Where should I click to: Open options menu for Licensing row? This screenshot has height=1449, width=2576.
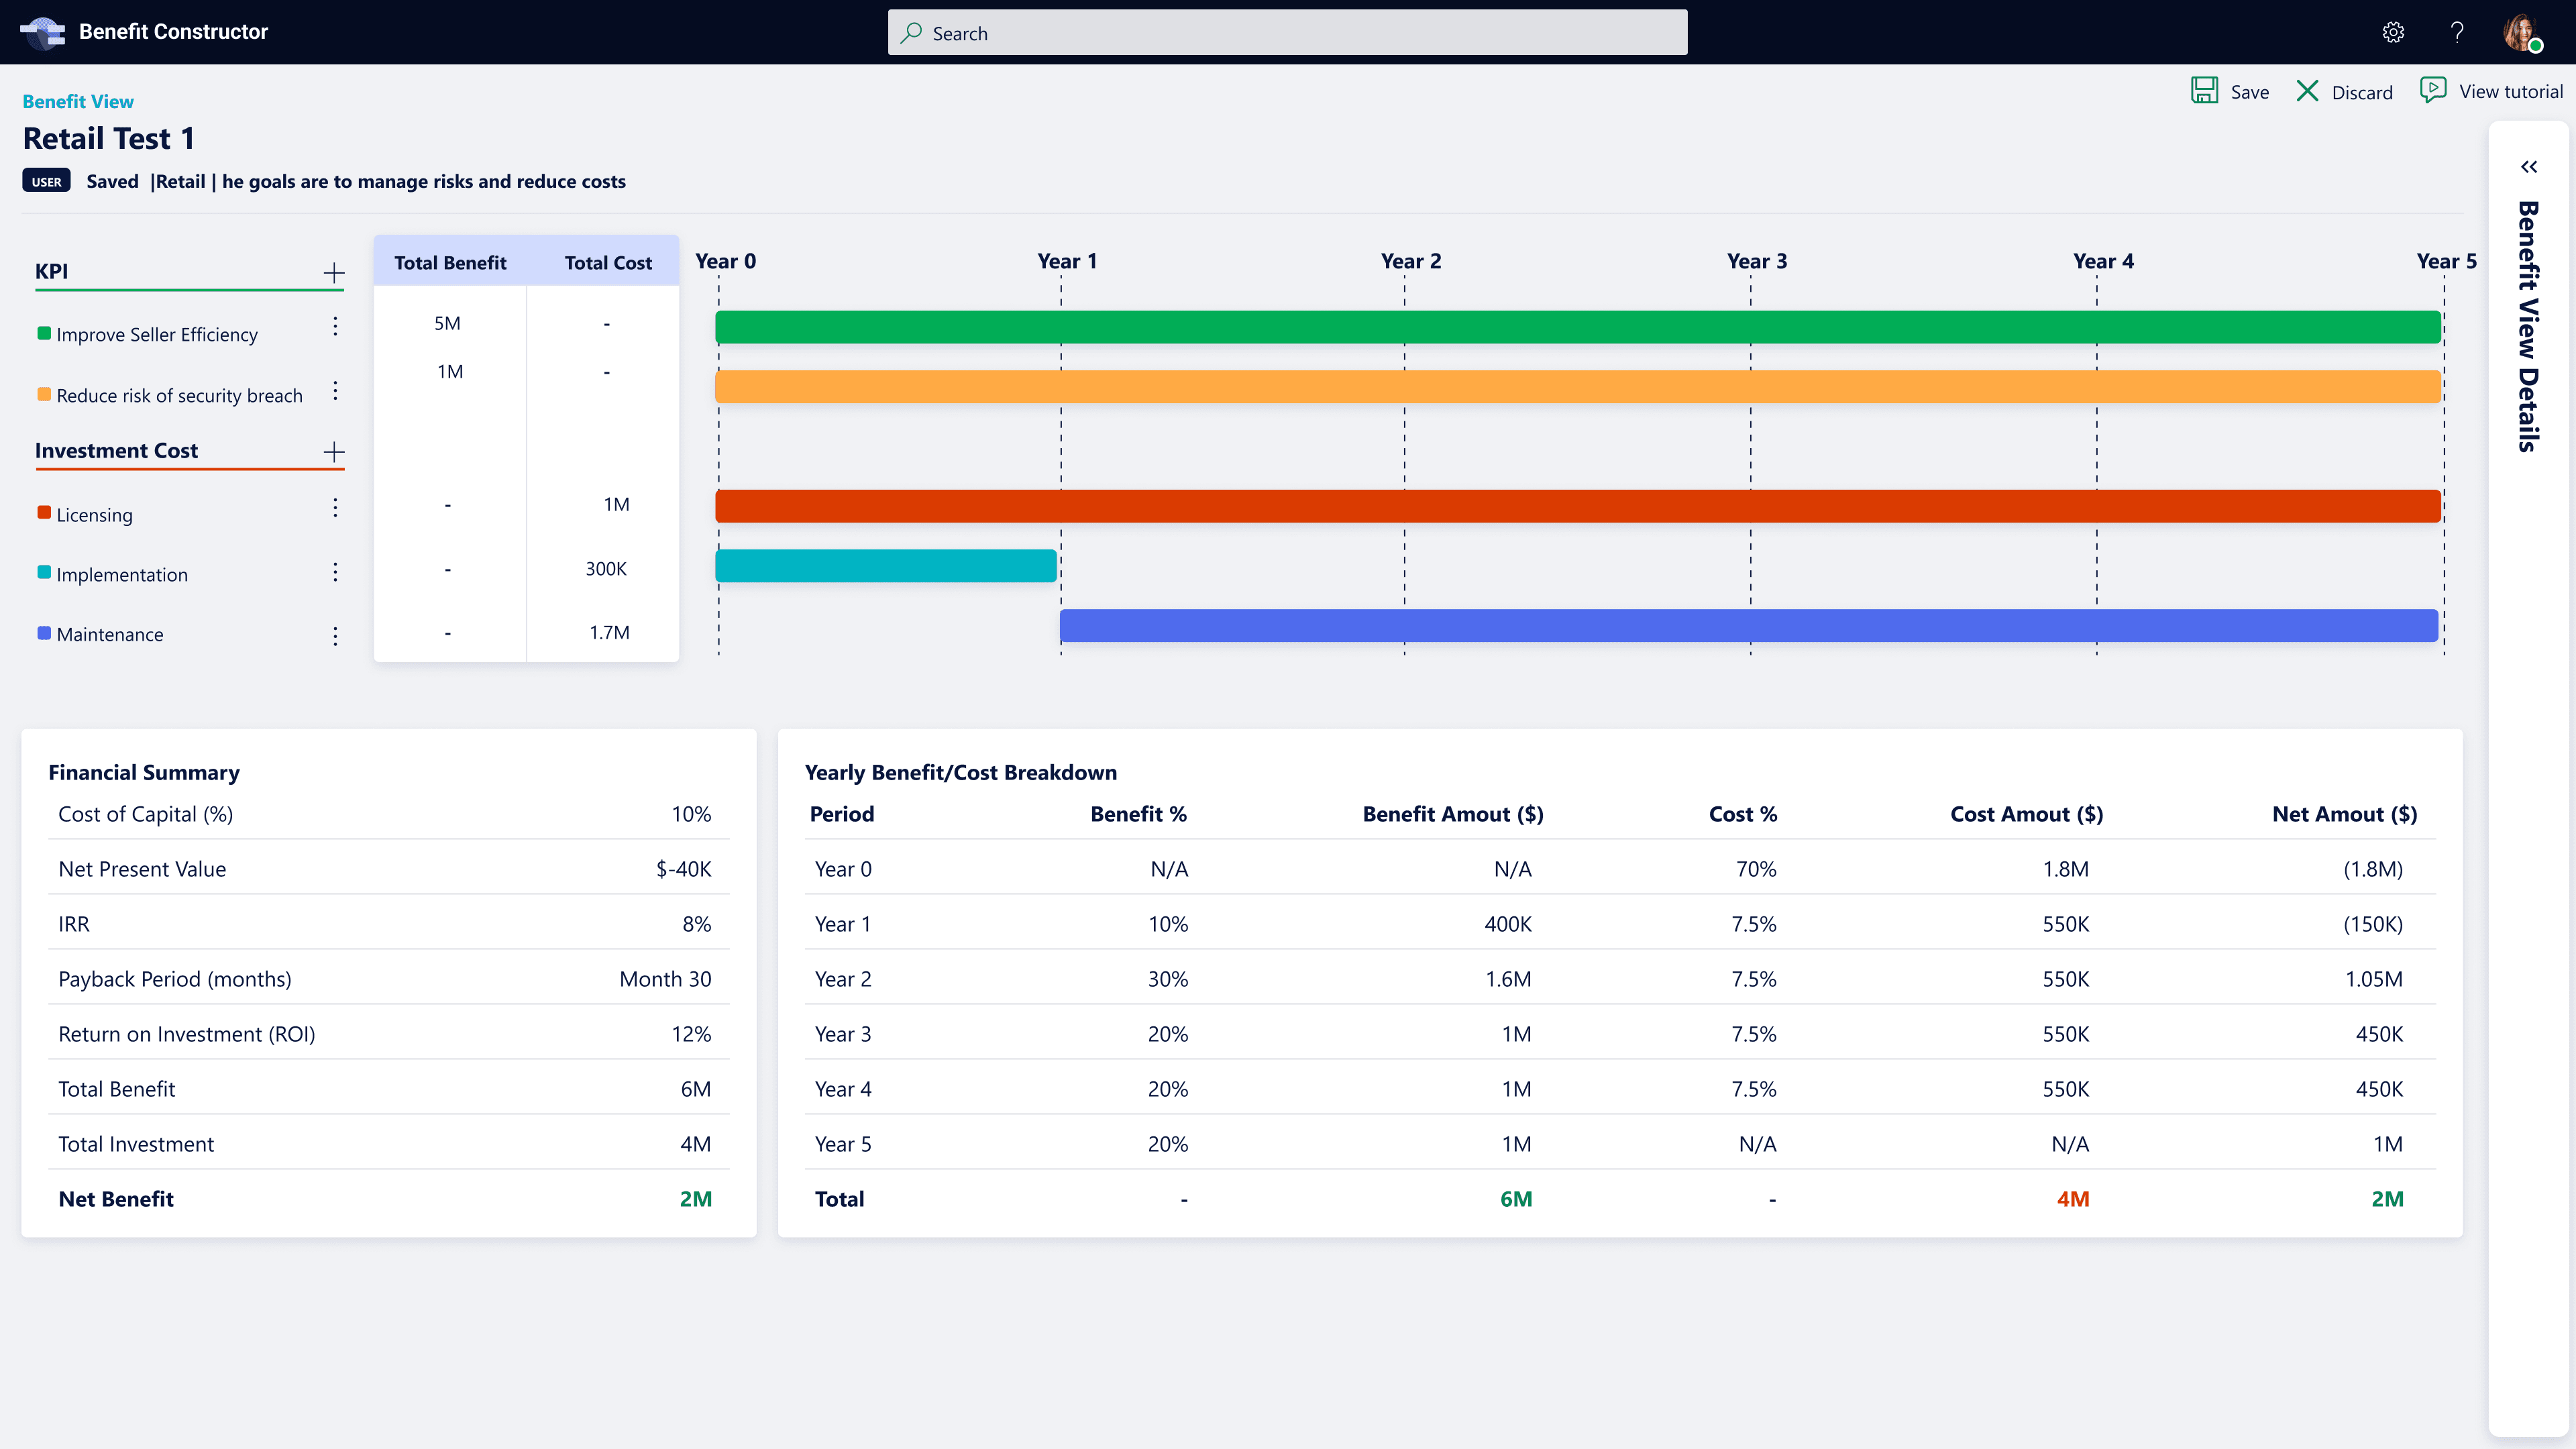[x=335, y=508]
